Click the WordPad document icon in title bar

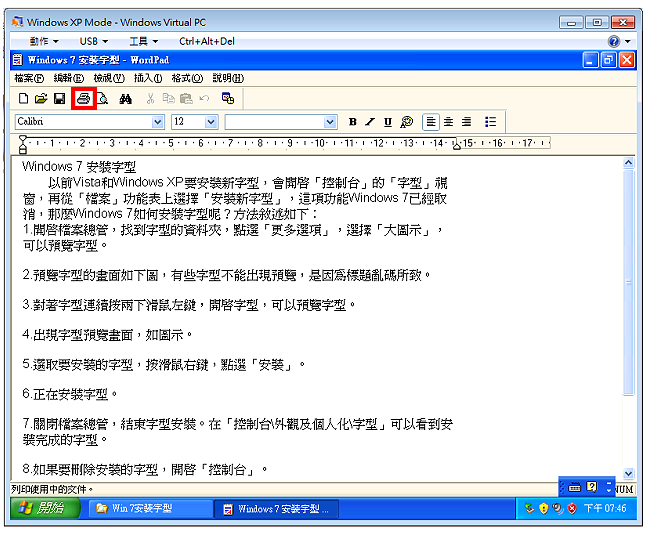click(17, 60)
